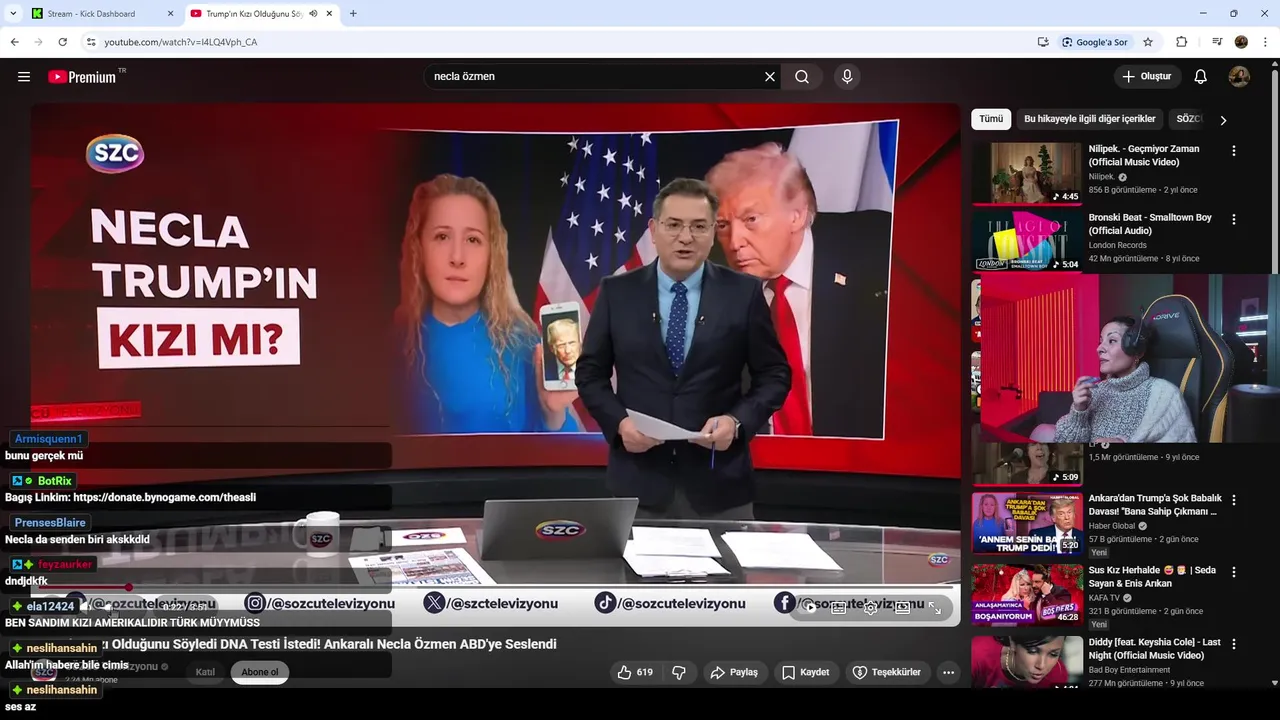Clear the search box with X icon

click(x=770, y=77)
